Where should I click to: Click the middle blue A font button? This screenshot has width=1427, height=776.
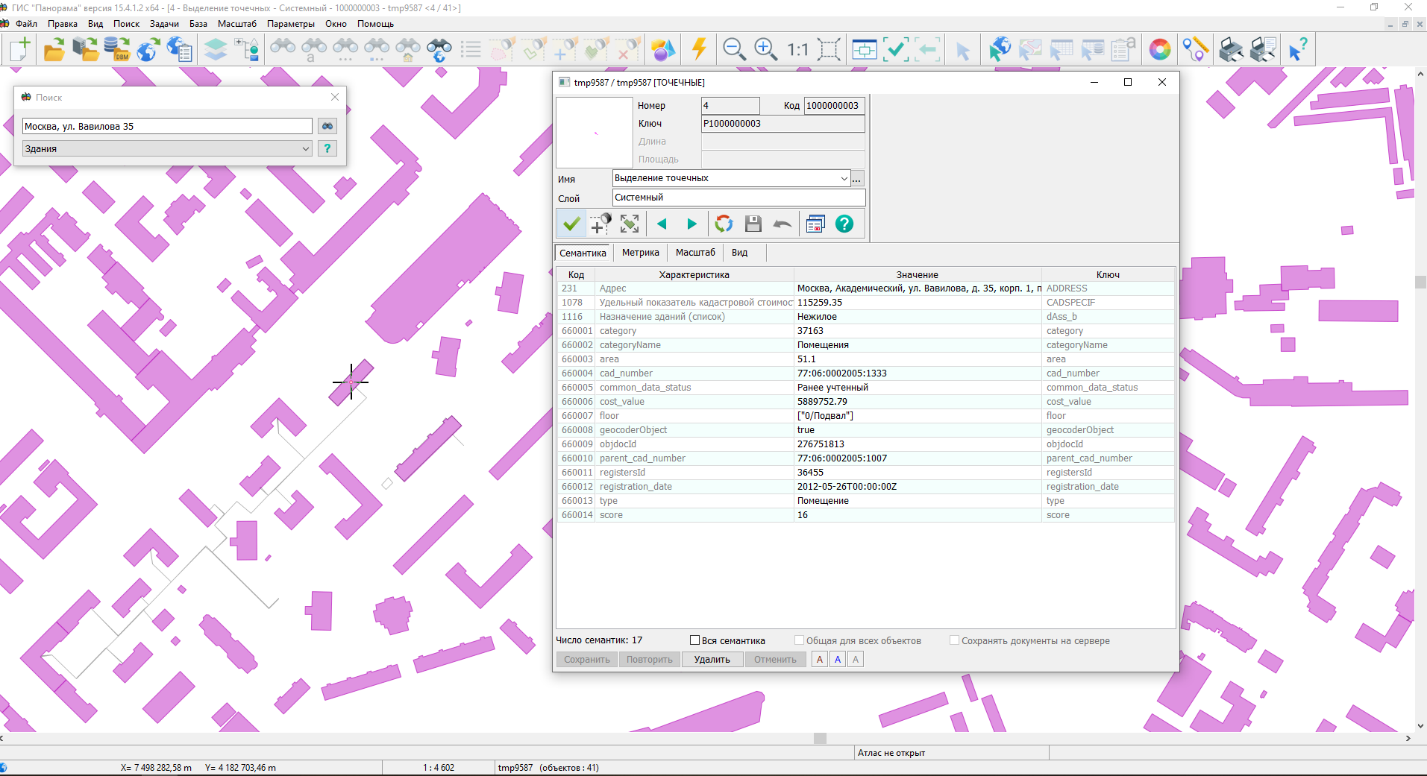[837, 660]
